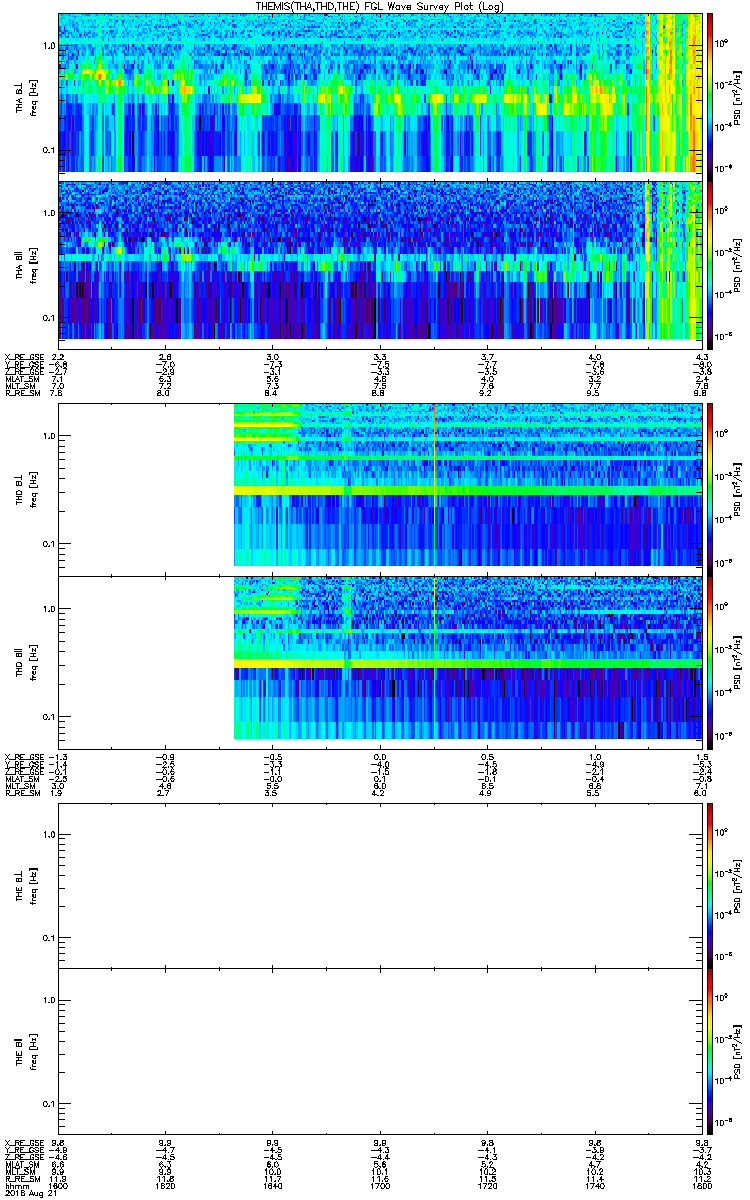
Task: Click the THA 'R_RE_SM' ephemeris row label
Action: coord(21,393)
